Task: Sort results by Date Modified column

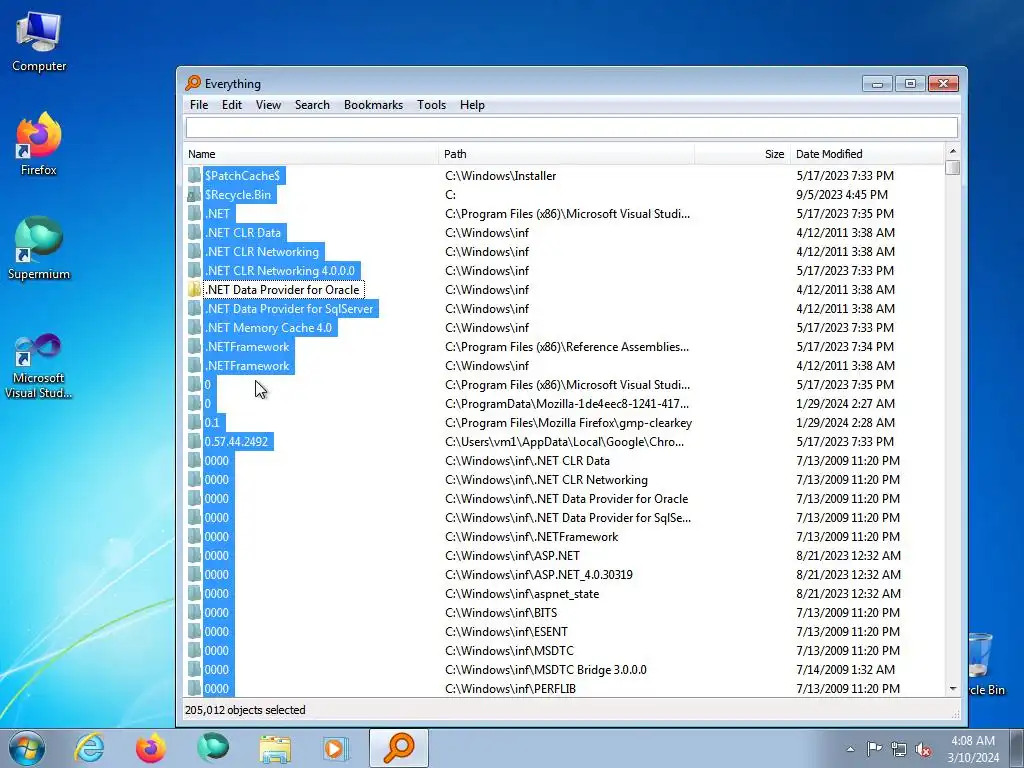Action: [867, 154]
